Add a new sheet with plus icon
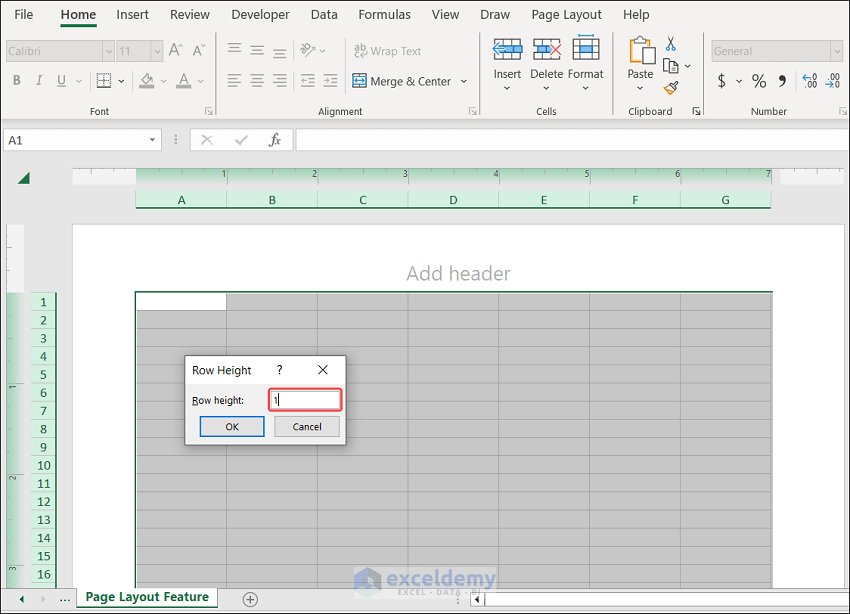Viewport: 850px width, 614px height. (250, 599)
